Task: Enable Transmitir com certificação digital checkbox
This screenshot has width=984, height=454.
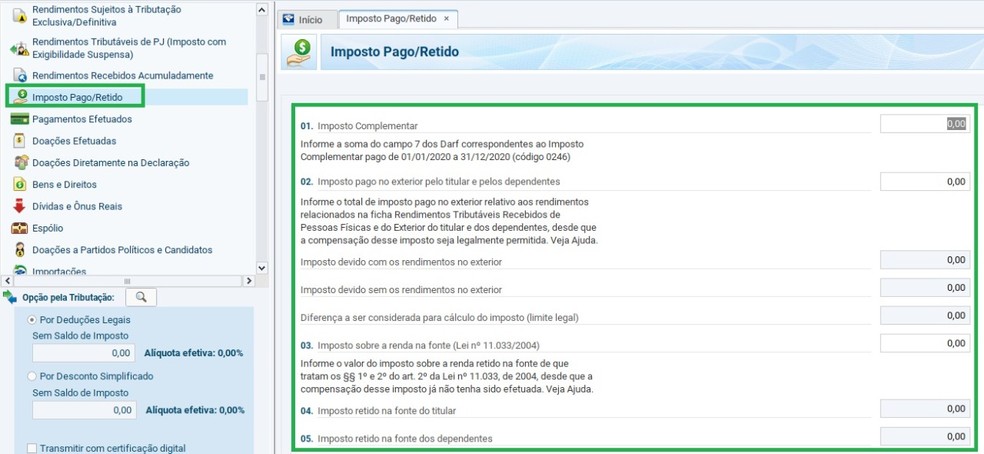Action: pyautogui.click(x=32, y=448)
